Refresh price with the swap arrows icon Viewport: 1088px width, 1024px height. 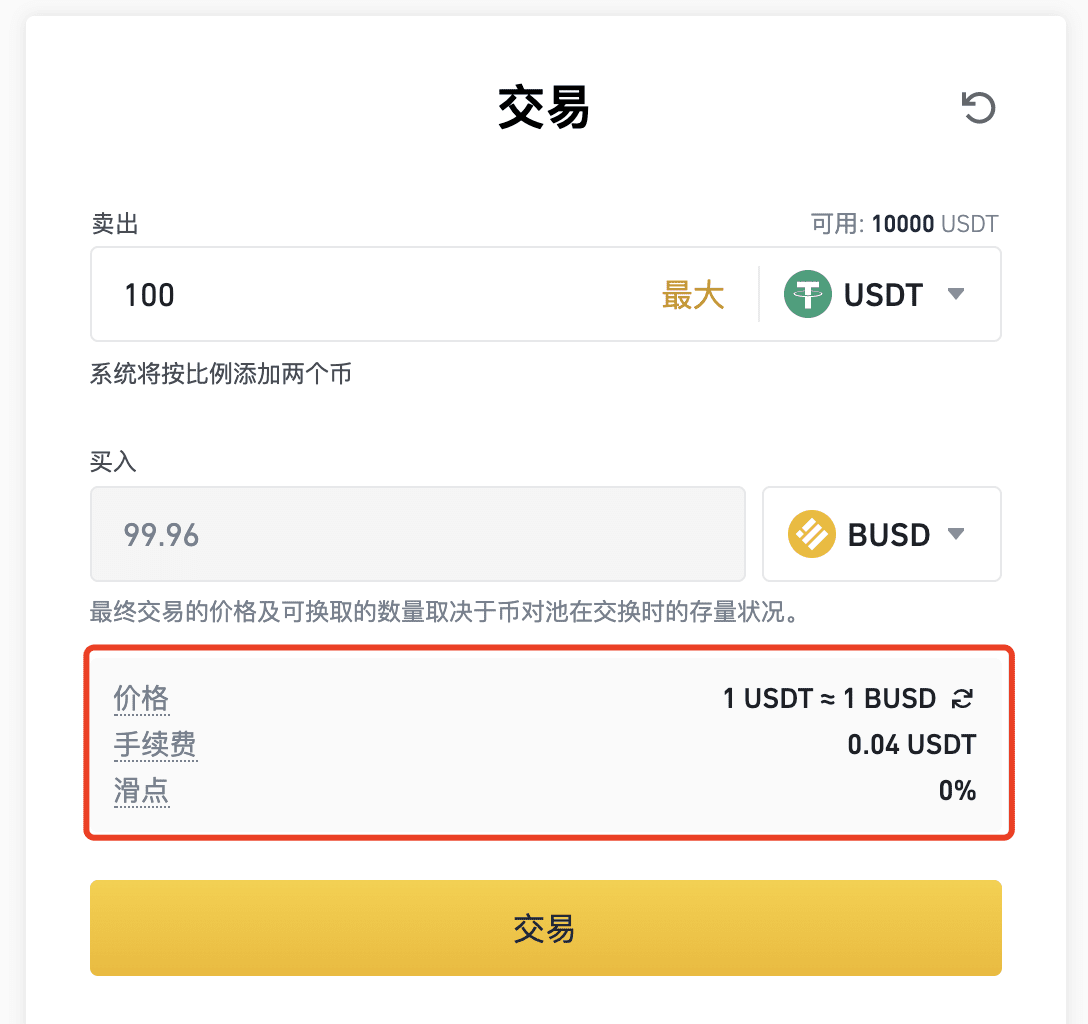coord(962,699)
